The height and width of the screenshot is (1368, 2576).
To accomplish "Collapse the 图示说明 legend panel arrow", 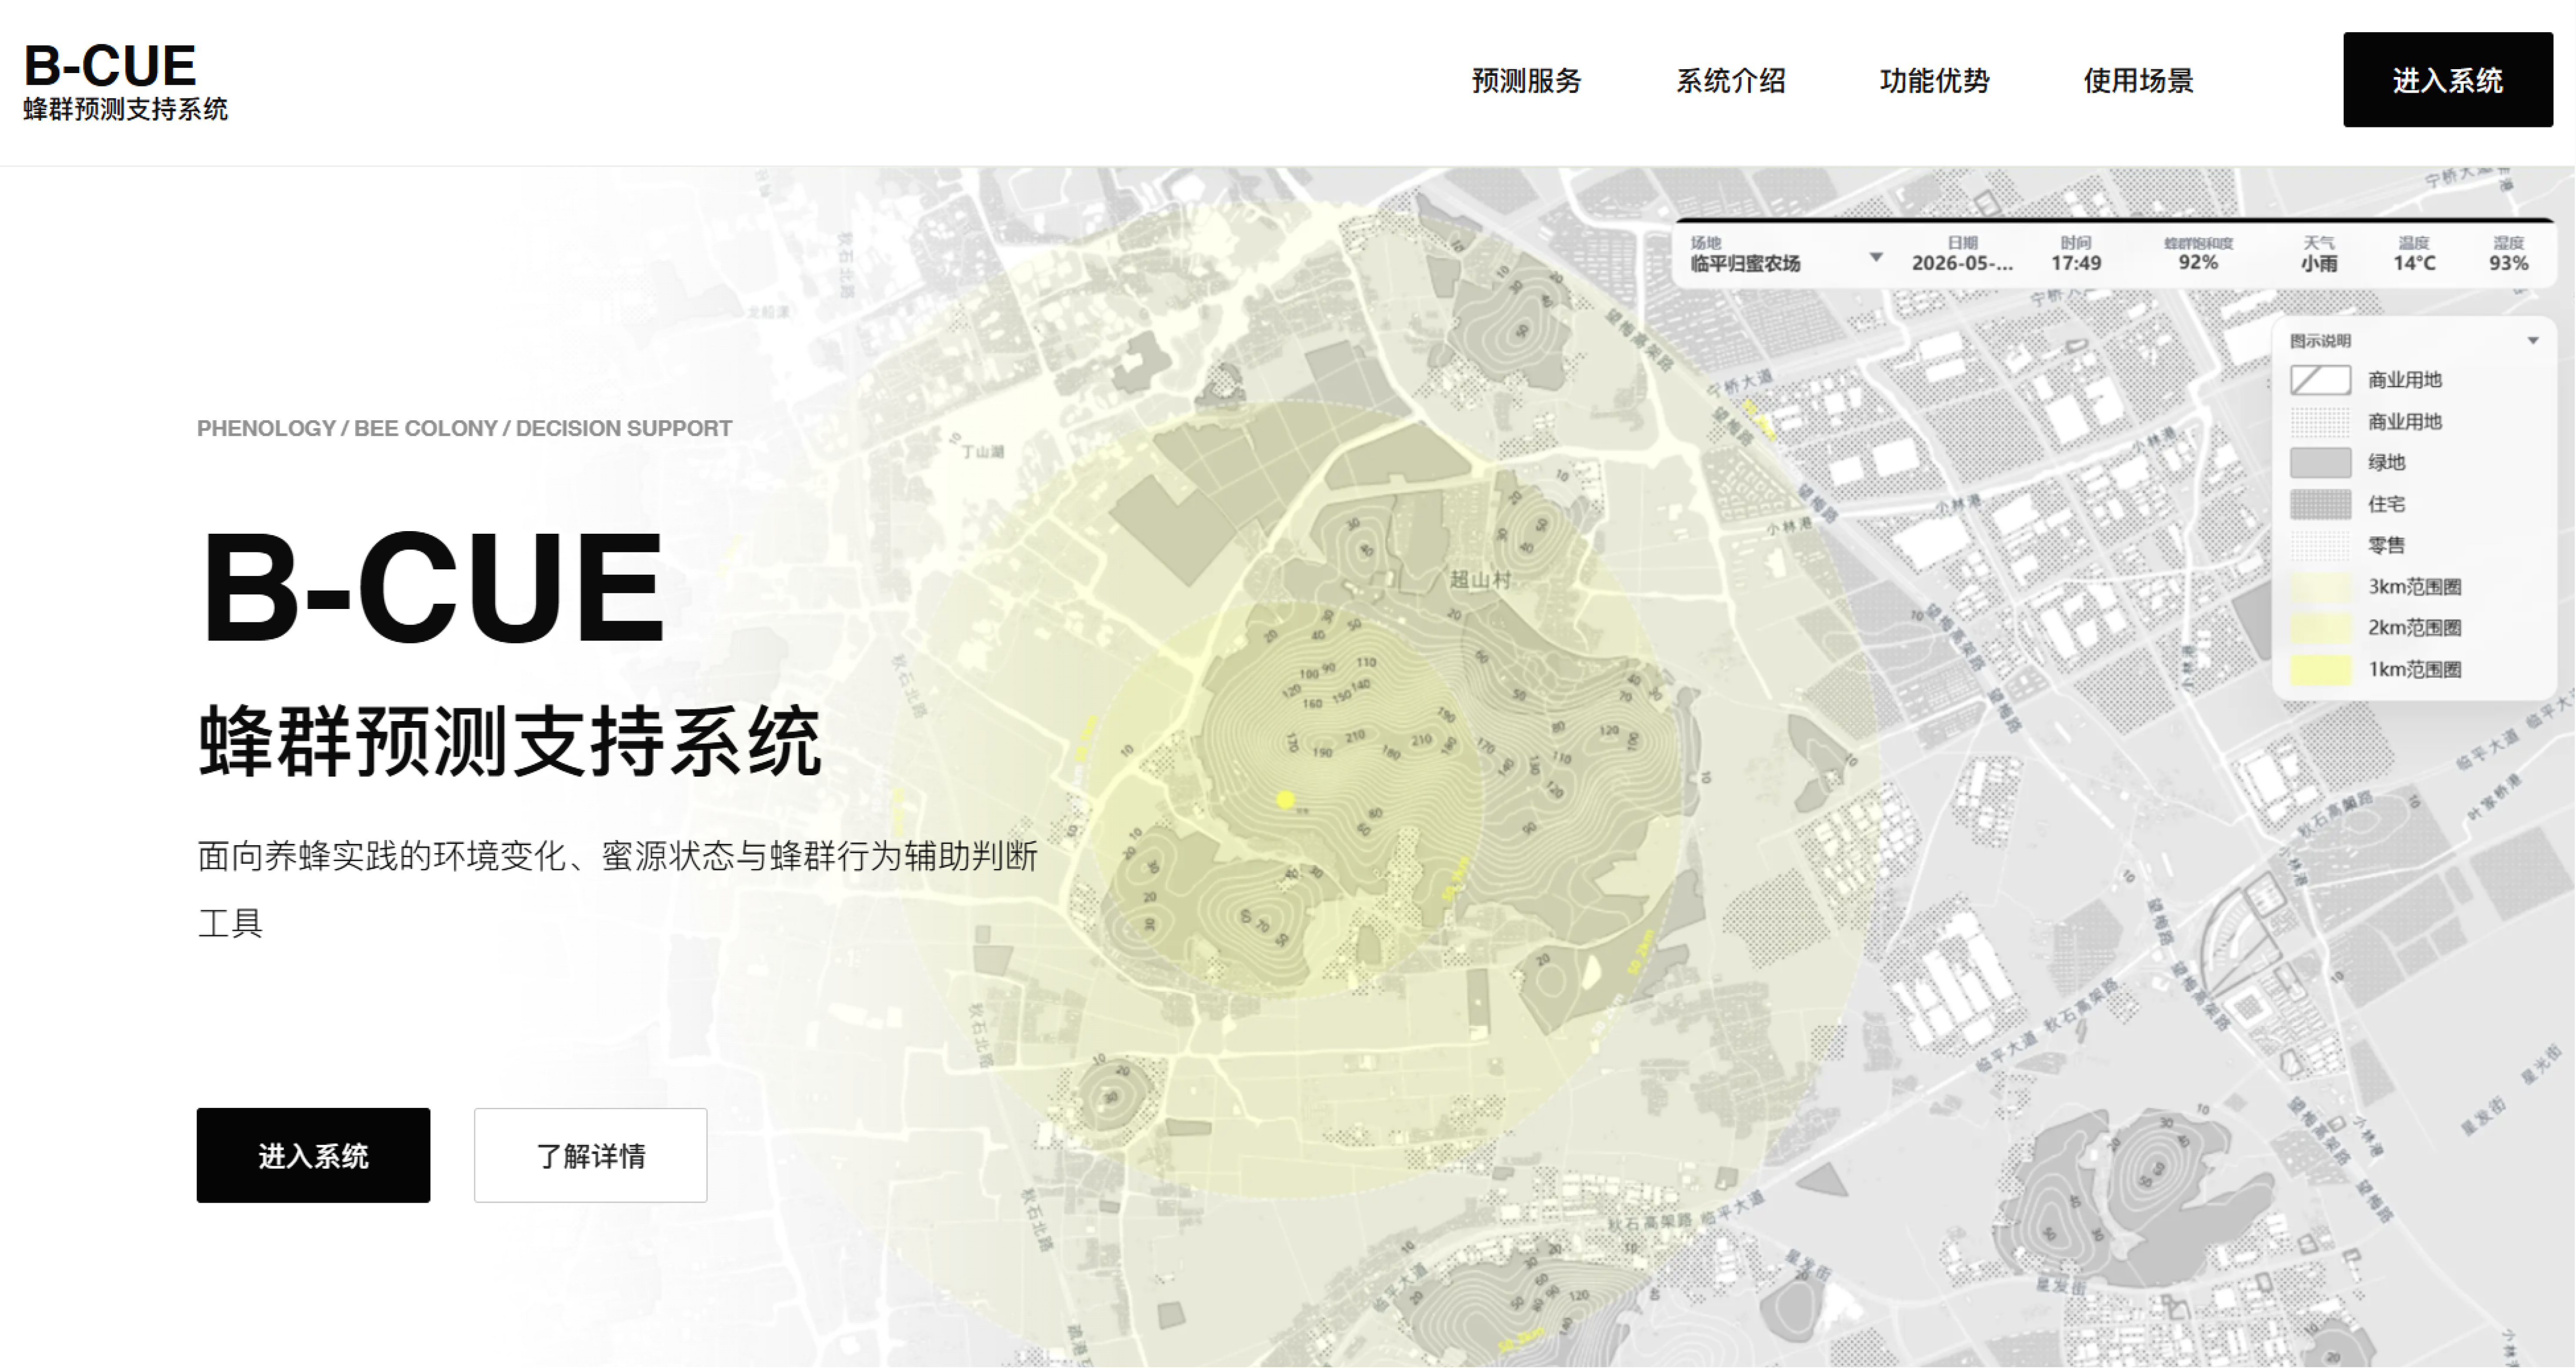I will pos(2533,341).
